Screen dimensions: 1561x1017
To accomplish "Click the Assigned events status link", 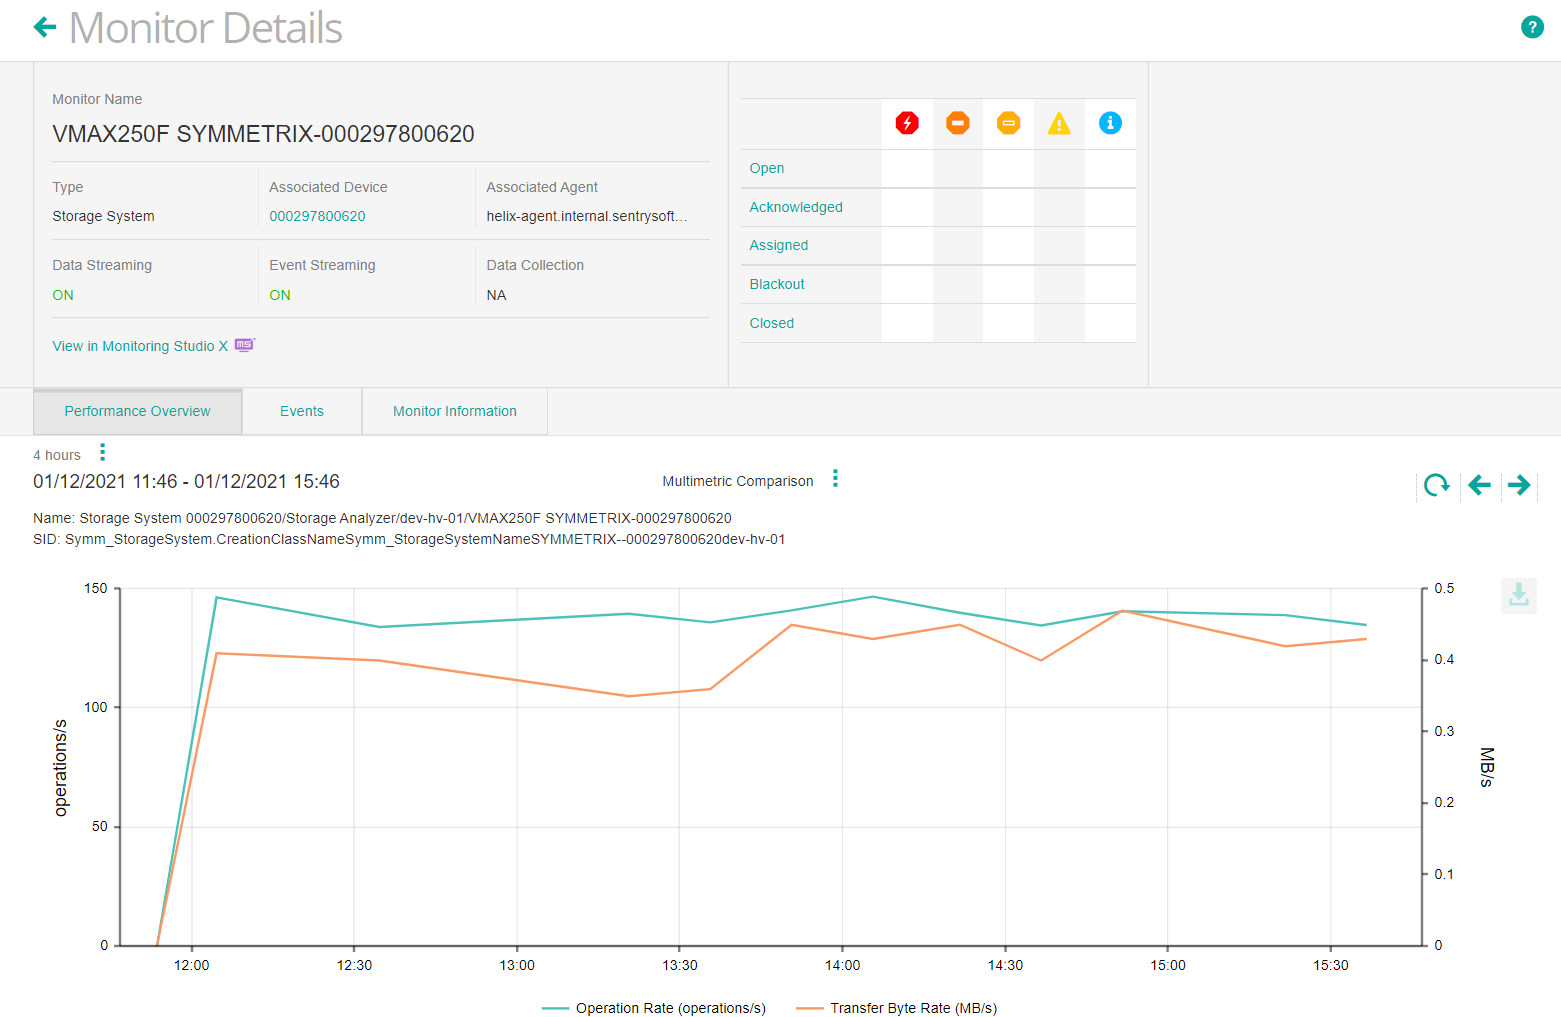I will tap(779, 245).
